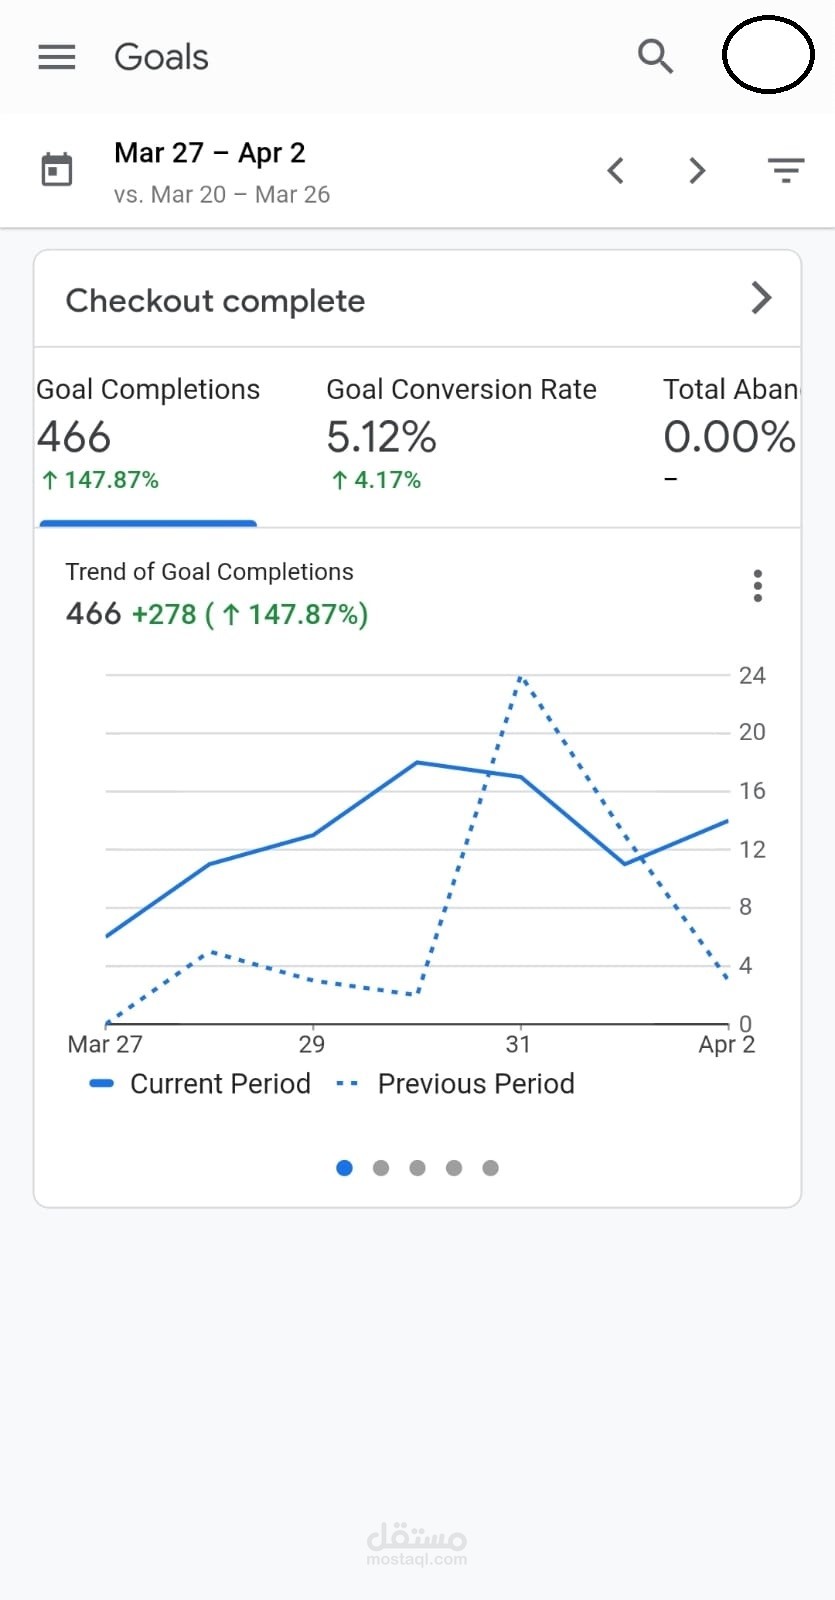Click the Current Period legend item

202,1084
